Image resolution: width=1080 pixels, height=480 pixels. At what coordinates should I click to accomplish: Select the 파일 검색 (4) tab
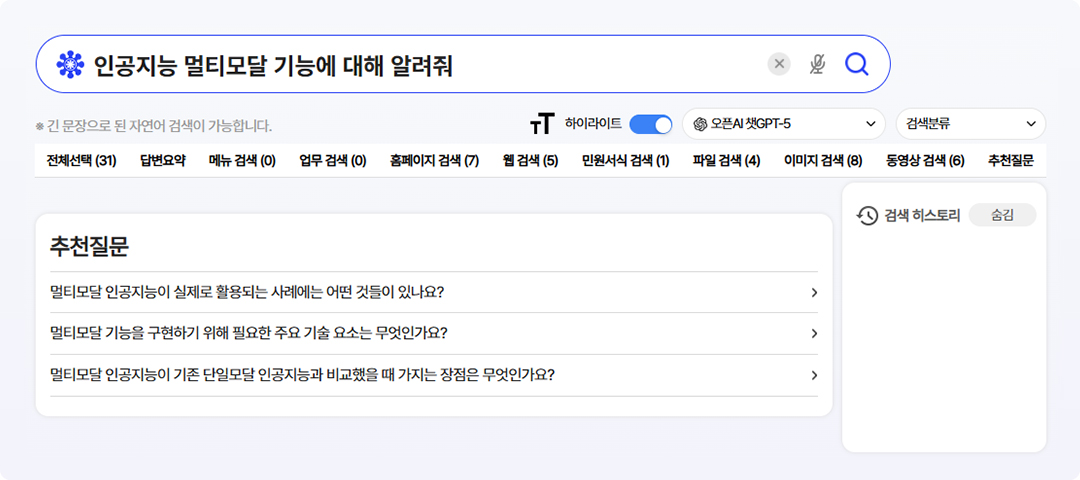[726, 160]
